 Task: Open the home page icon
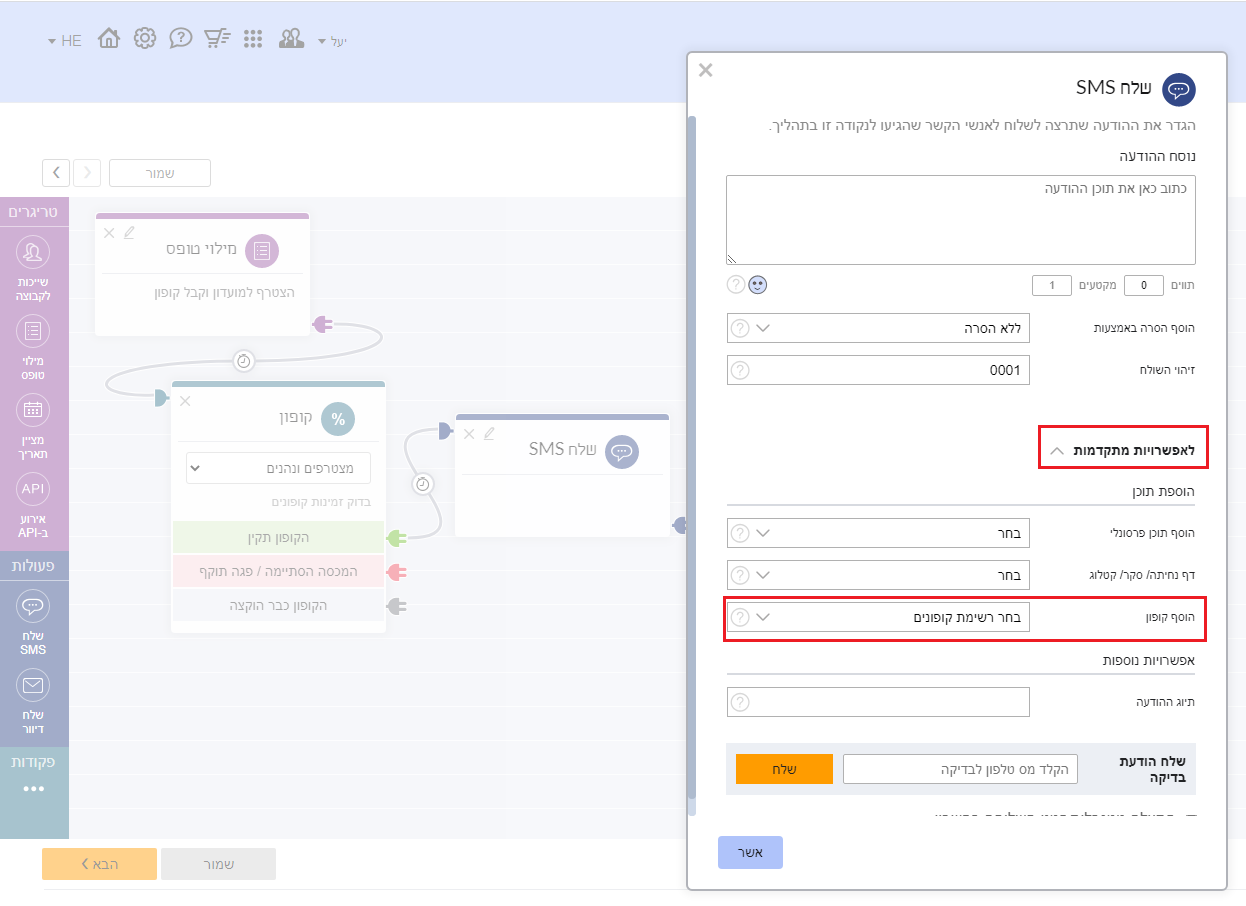click(109, 39)
